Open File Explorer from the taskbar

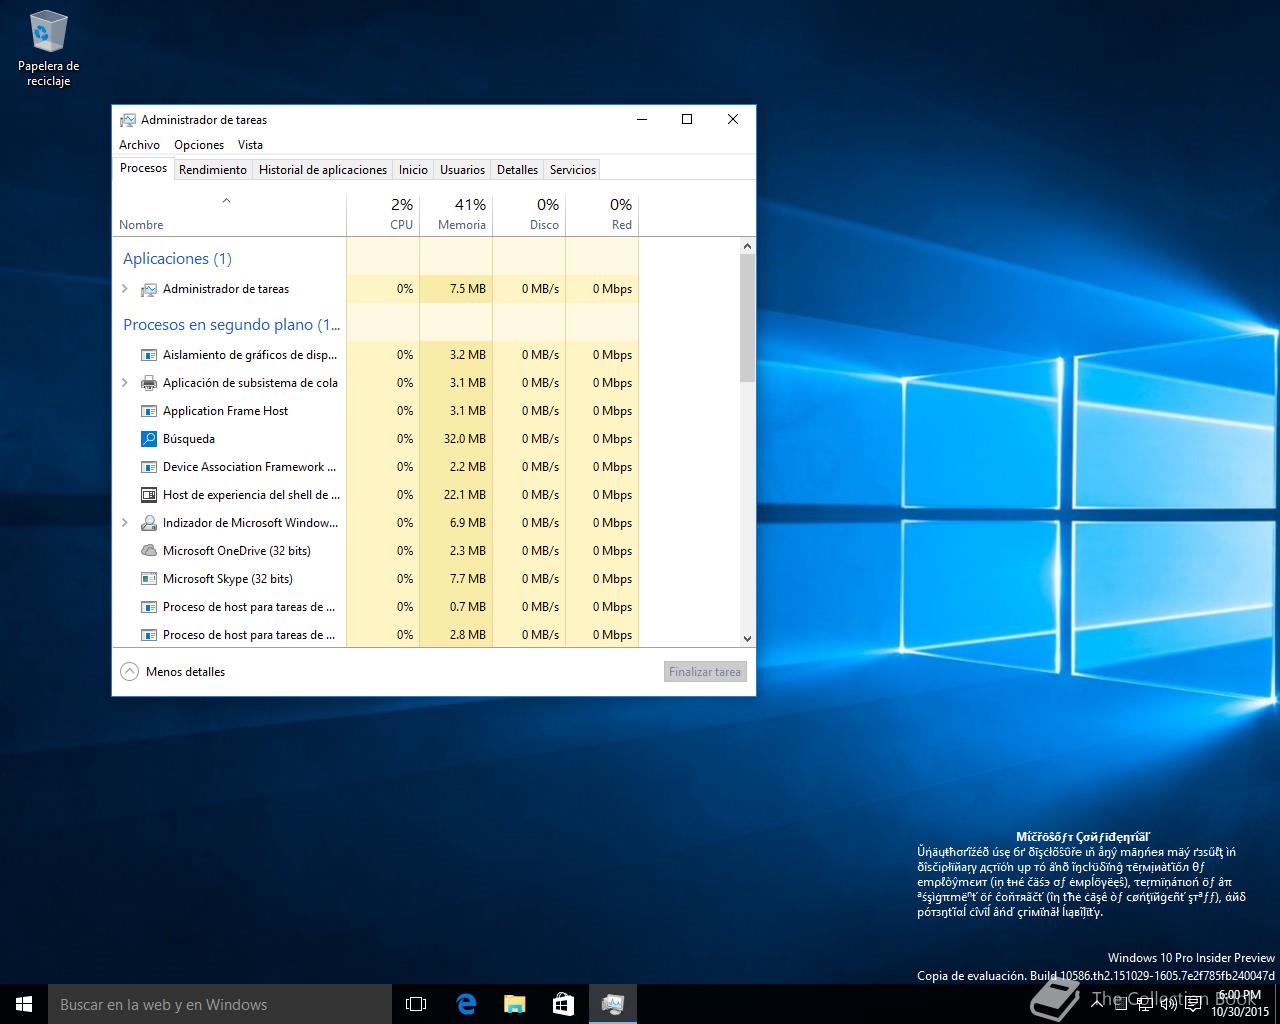click(x=514, y=1004)
